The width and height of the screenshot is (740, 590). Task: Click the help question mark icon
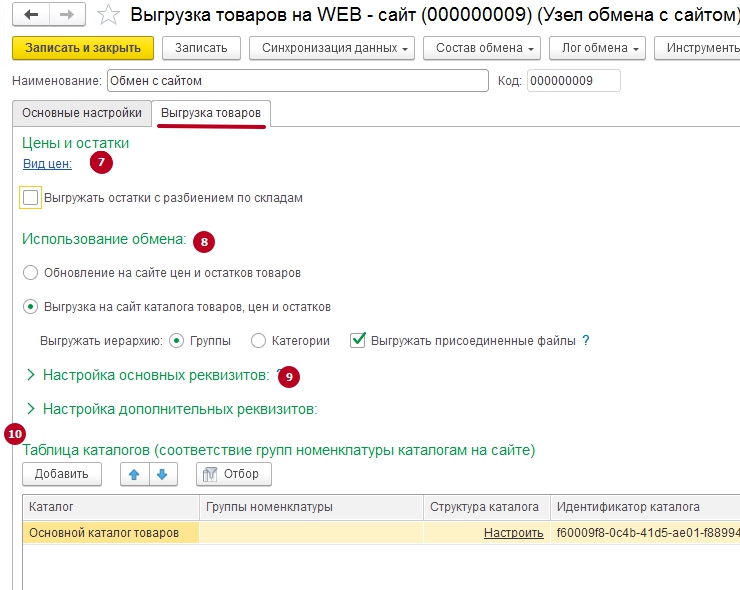[x=586, y=341]
